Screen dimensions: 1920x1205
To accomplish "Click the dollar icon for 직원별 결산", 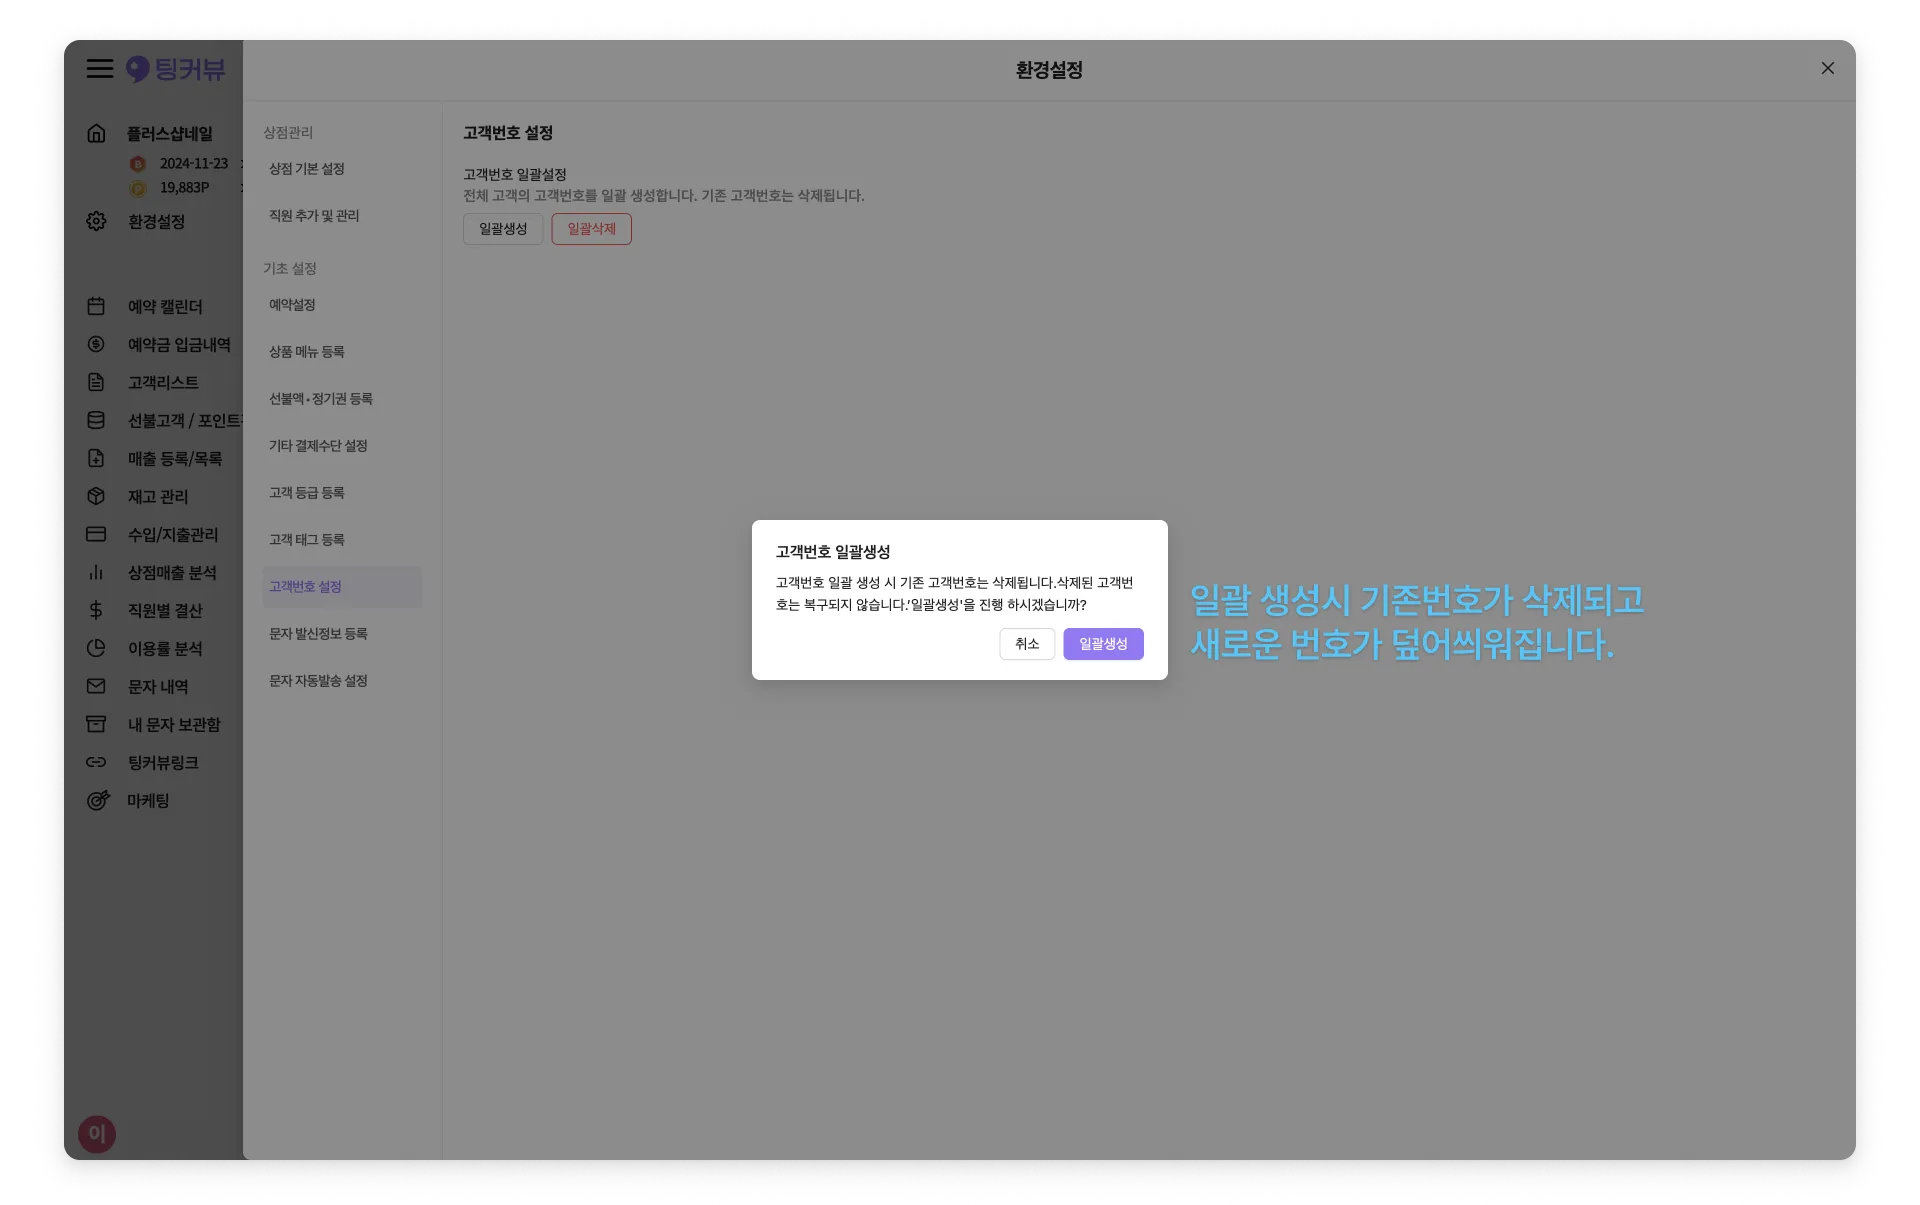I will pyautogui.click(x=96, y=610).
